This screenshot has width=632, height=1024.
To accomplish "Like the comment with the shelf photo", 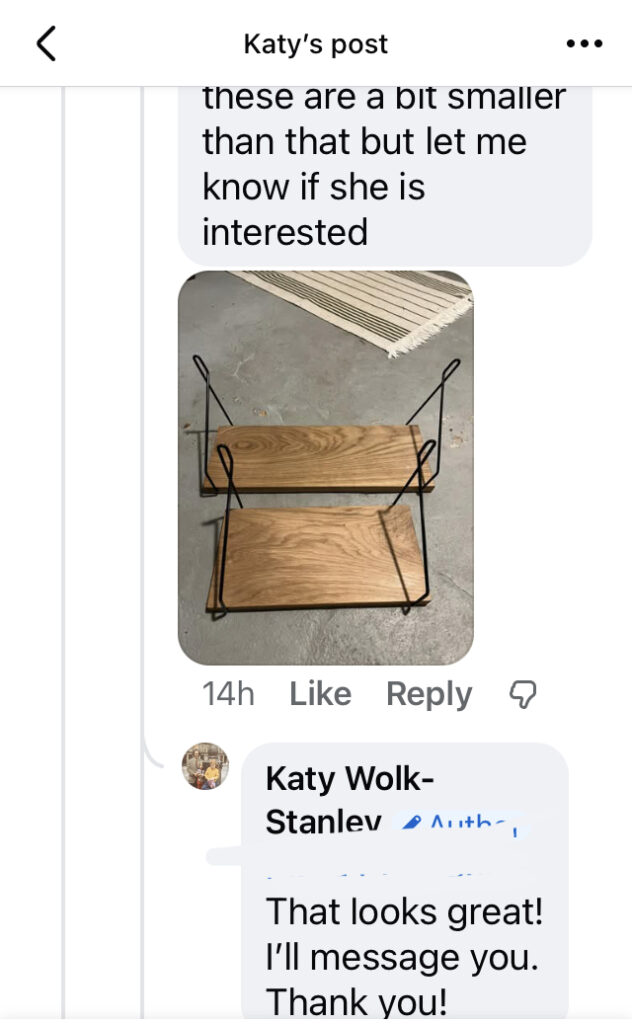I will (320, 694).
